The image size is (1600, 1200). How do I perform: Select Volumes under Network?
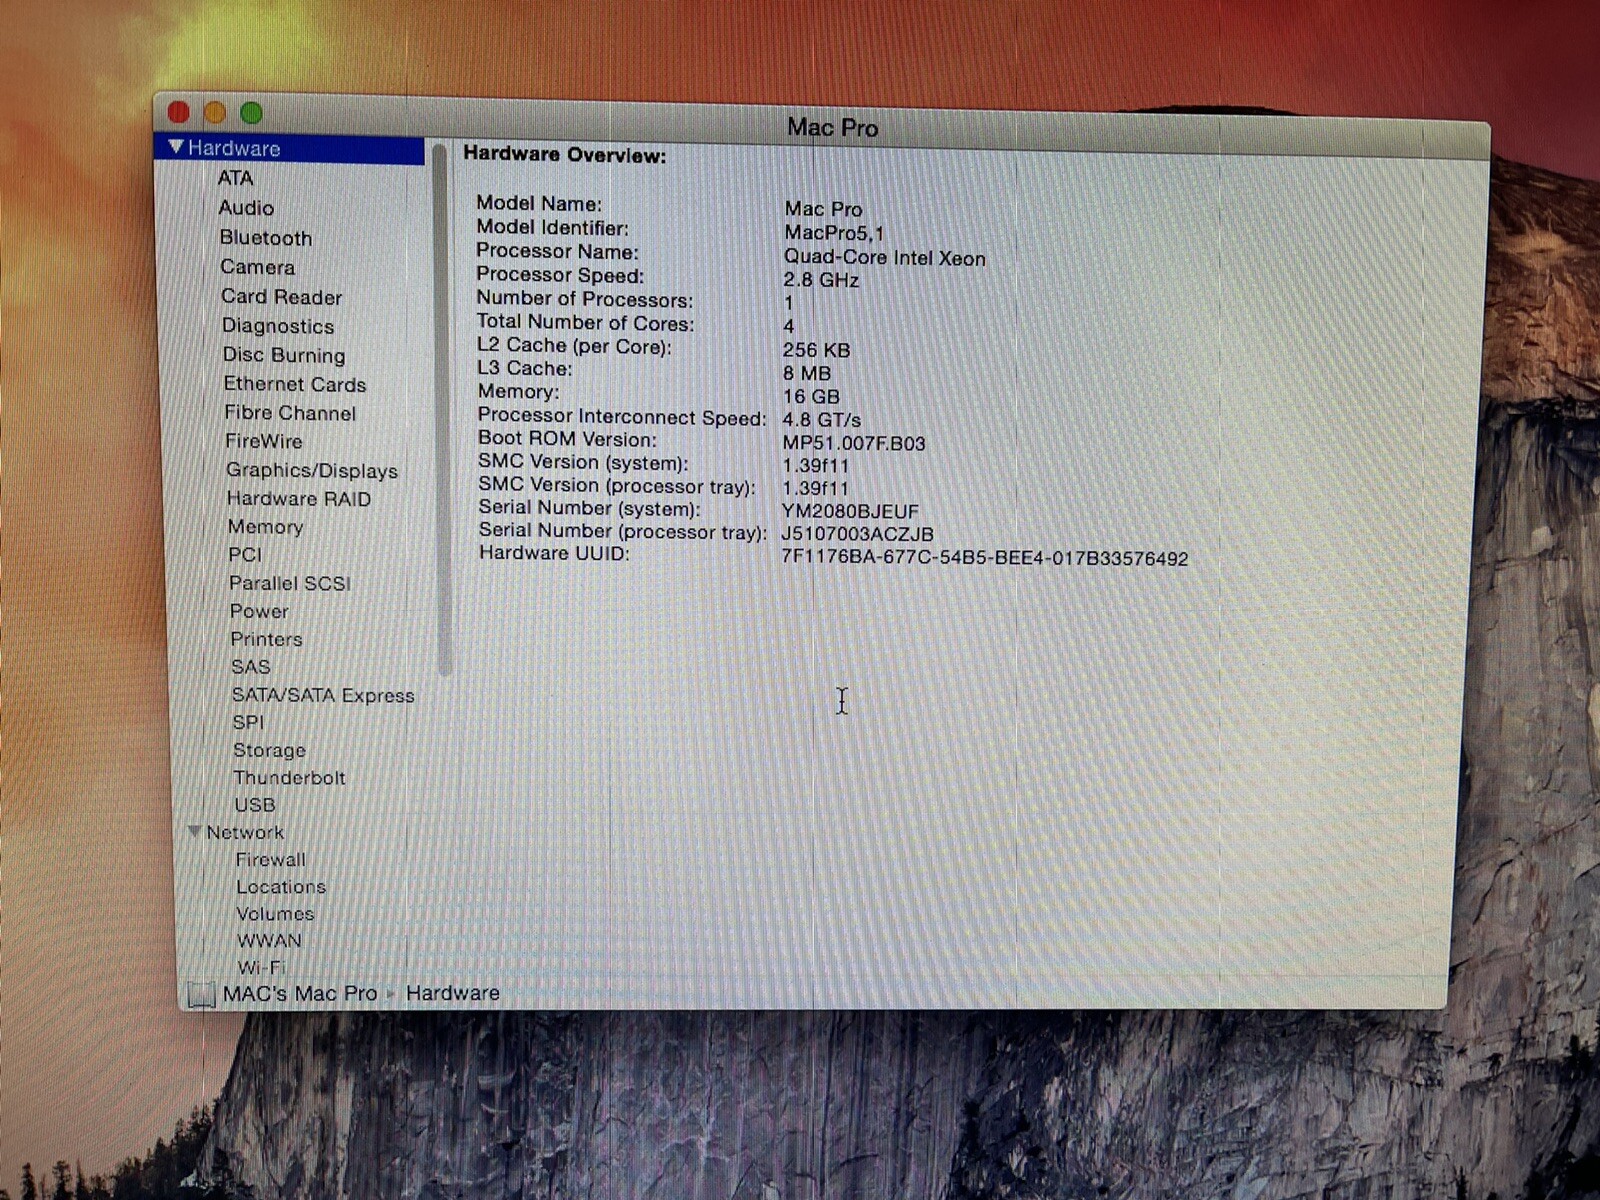pyautogui.click(x=275, y=913)
